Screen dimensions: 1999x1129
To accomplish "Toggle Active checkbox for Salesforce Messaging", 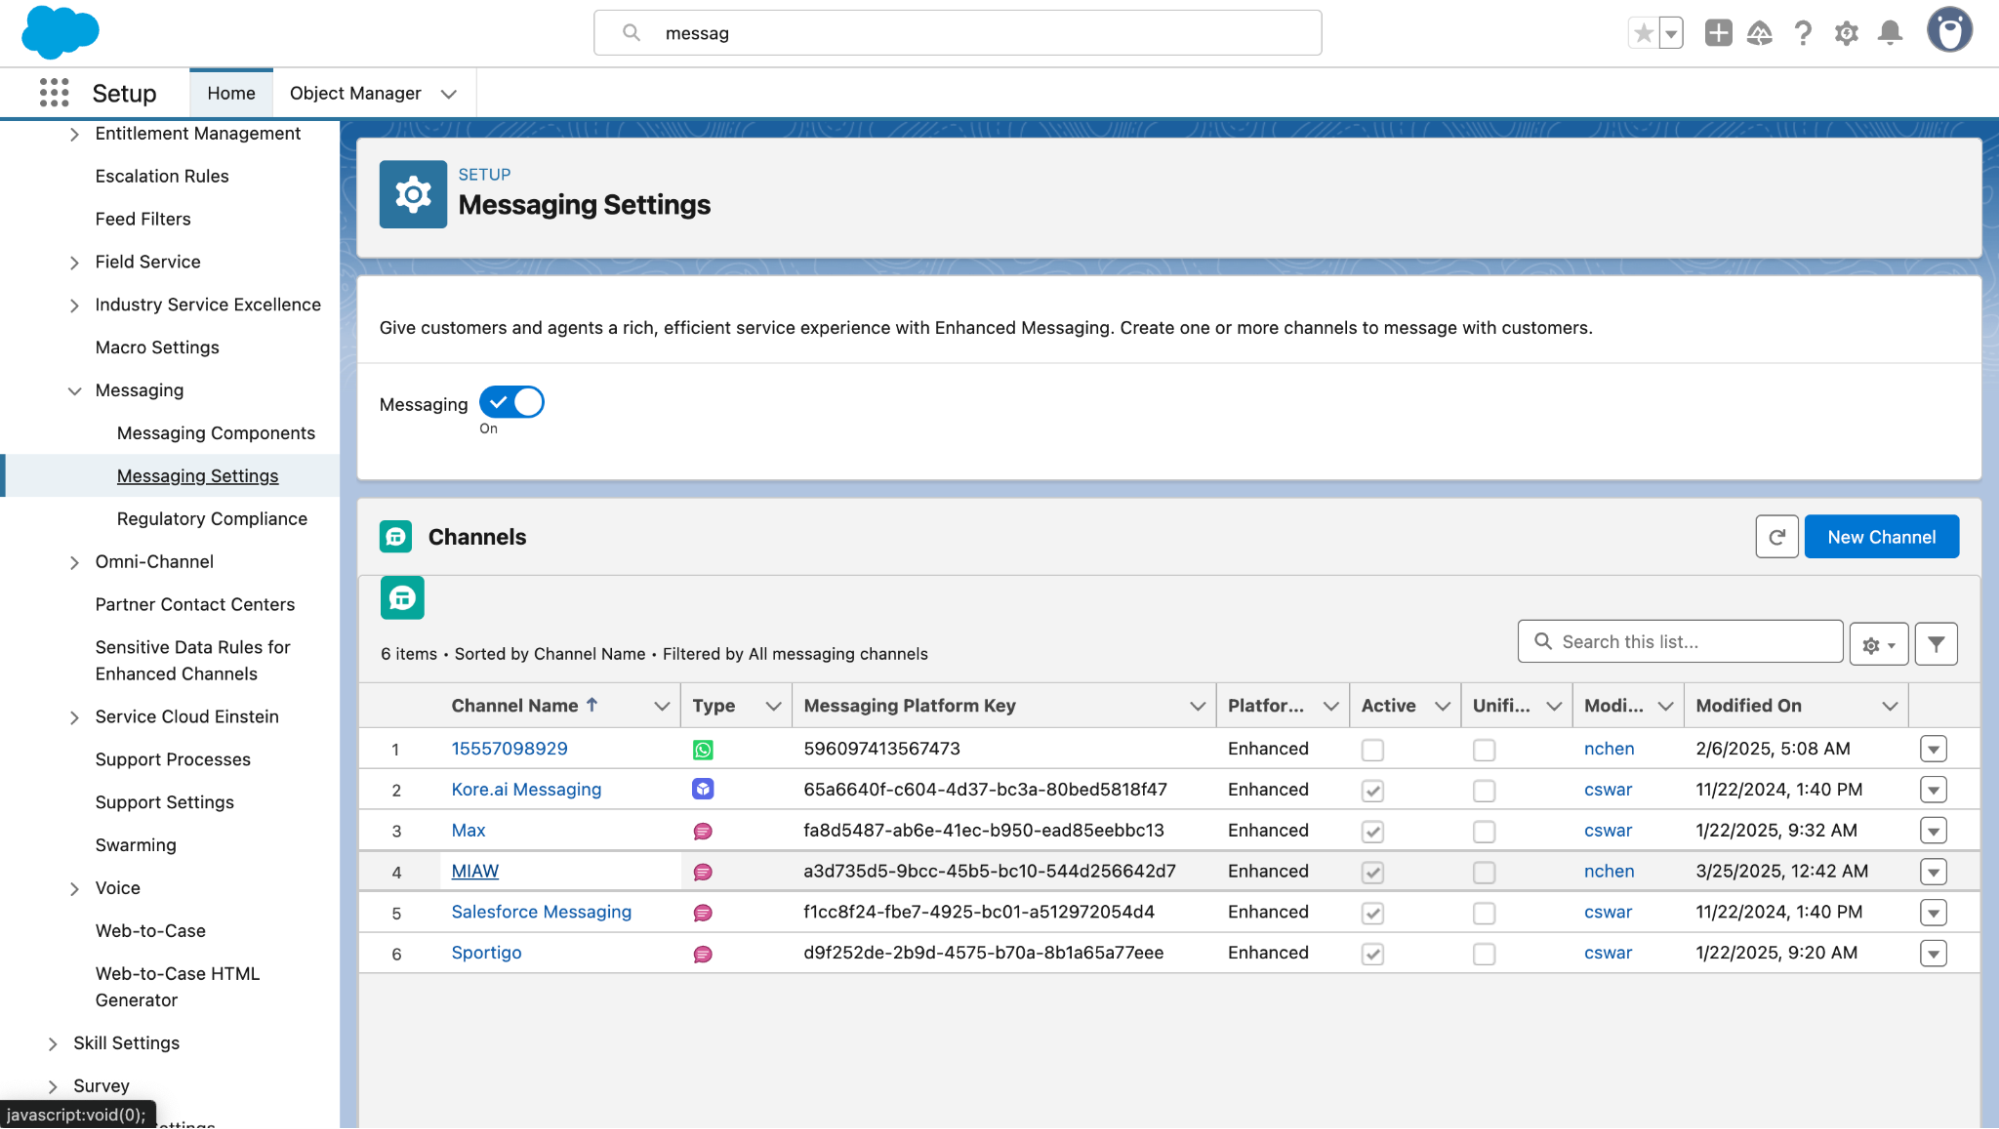I will [1372, 914].
